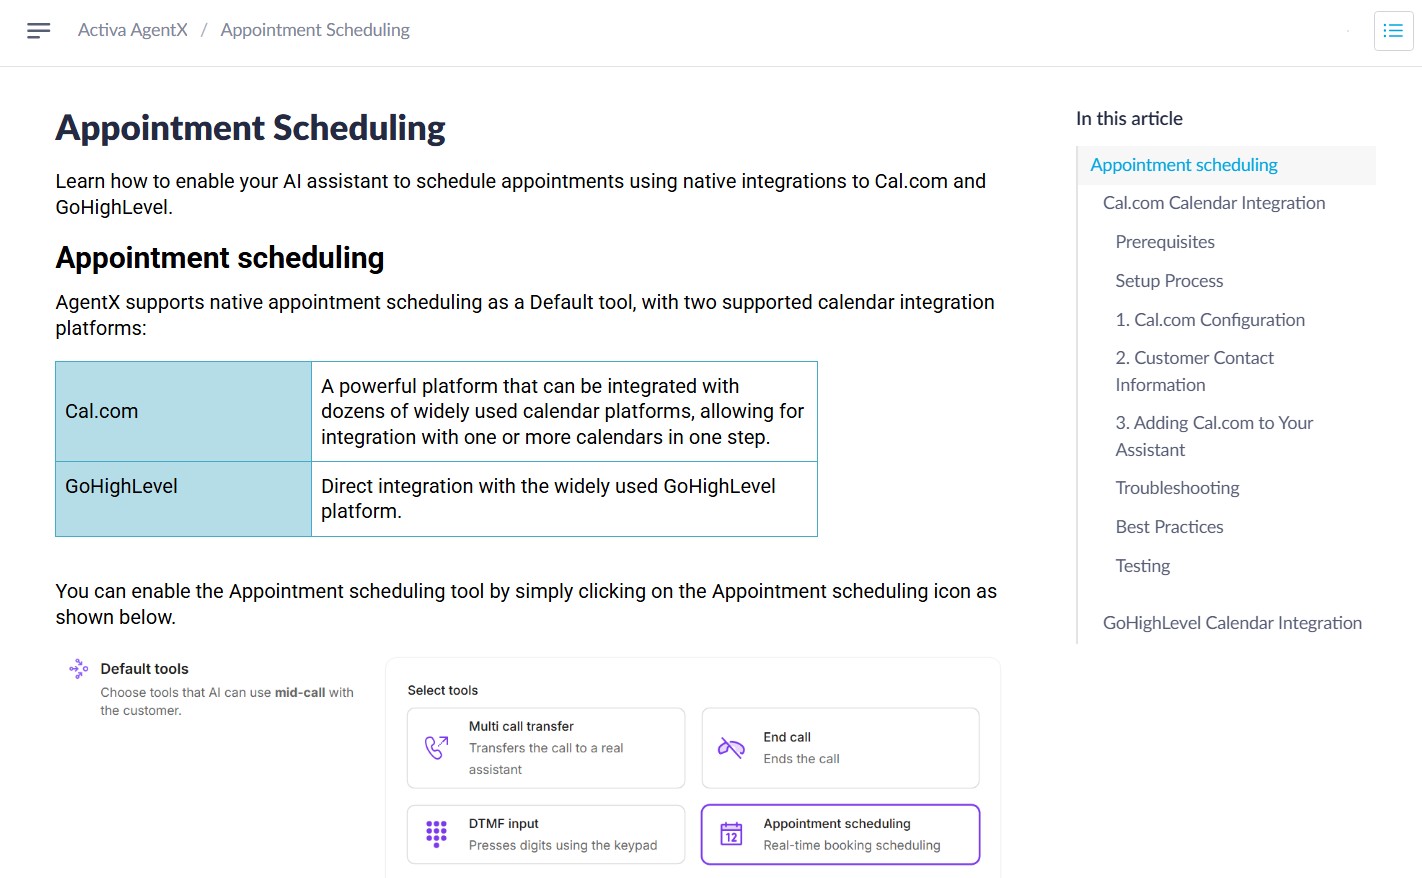Open the hamburger navigation menu

(x=38, y=31)
